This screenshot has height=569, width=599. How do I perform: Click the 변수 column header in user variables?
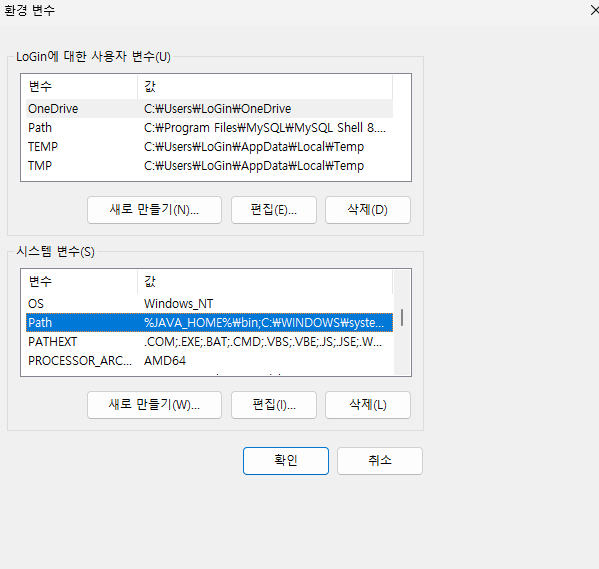pos(82,86)
